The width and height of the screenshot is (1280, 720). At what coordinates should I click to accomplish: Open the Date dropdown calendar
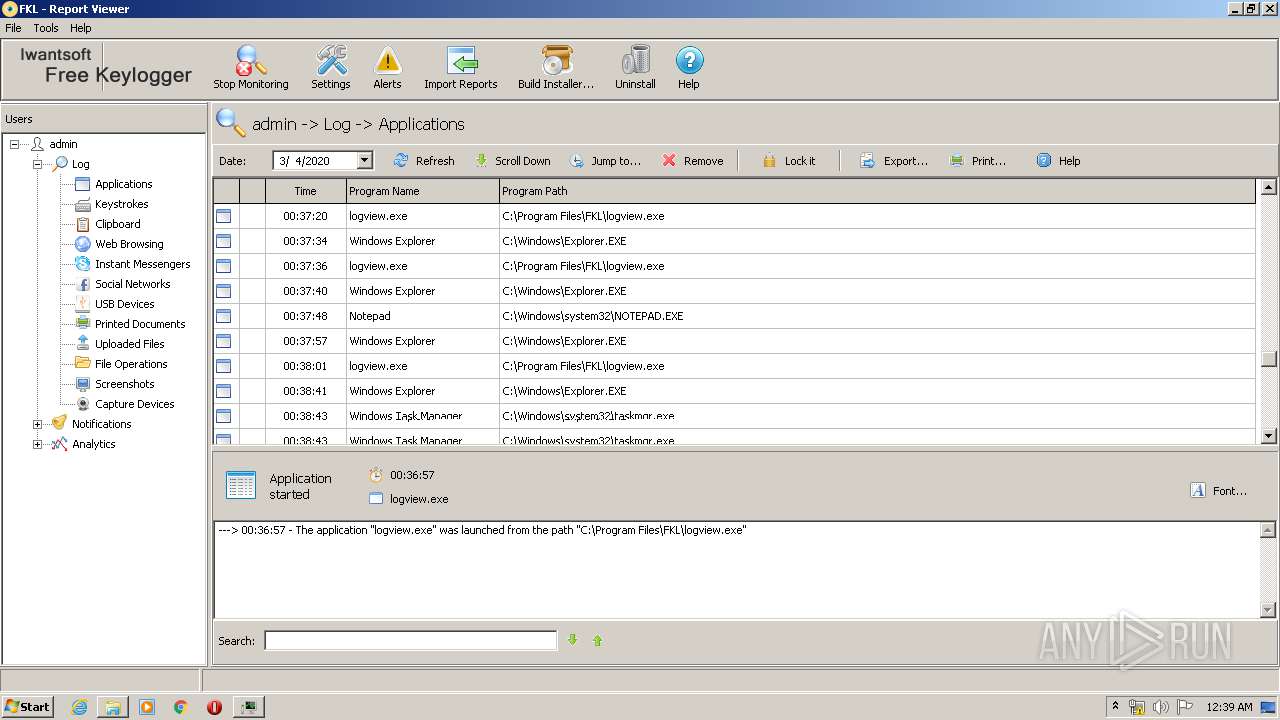[x=364, y=160]
